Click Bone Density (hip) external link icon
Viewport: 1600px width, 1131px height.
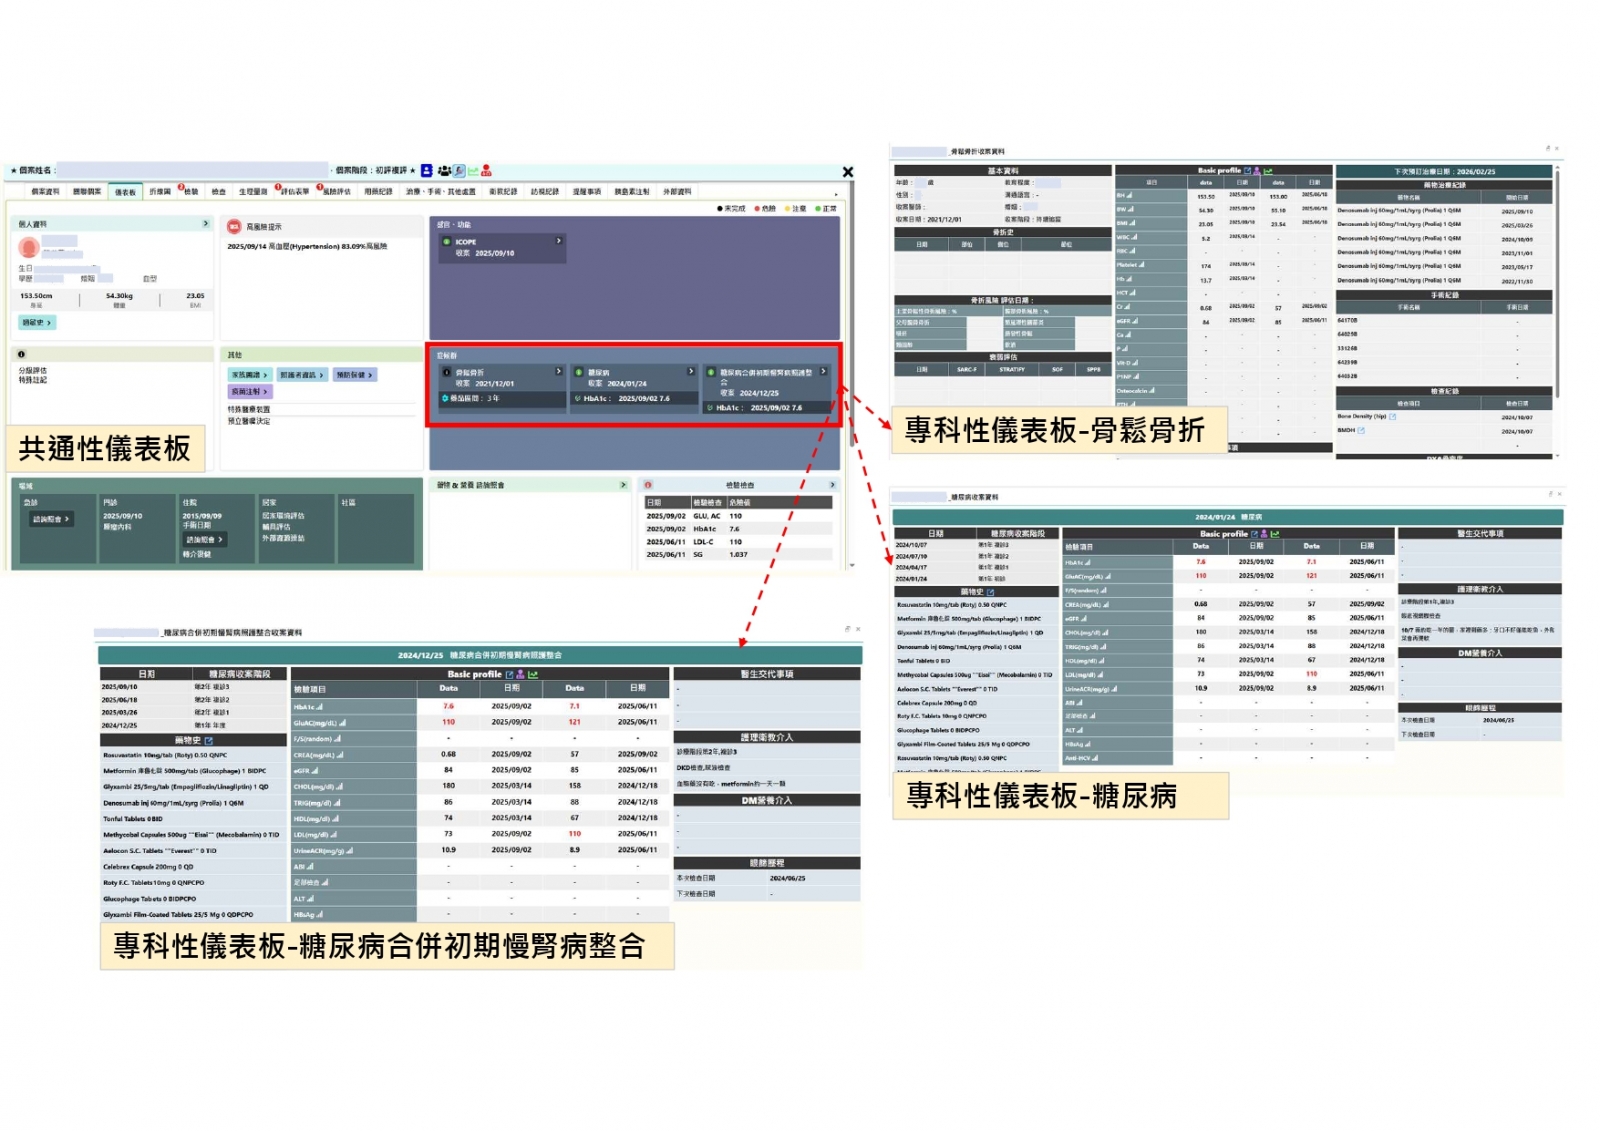coord(1392,416)
